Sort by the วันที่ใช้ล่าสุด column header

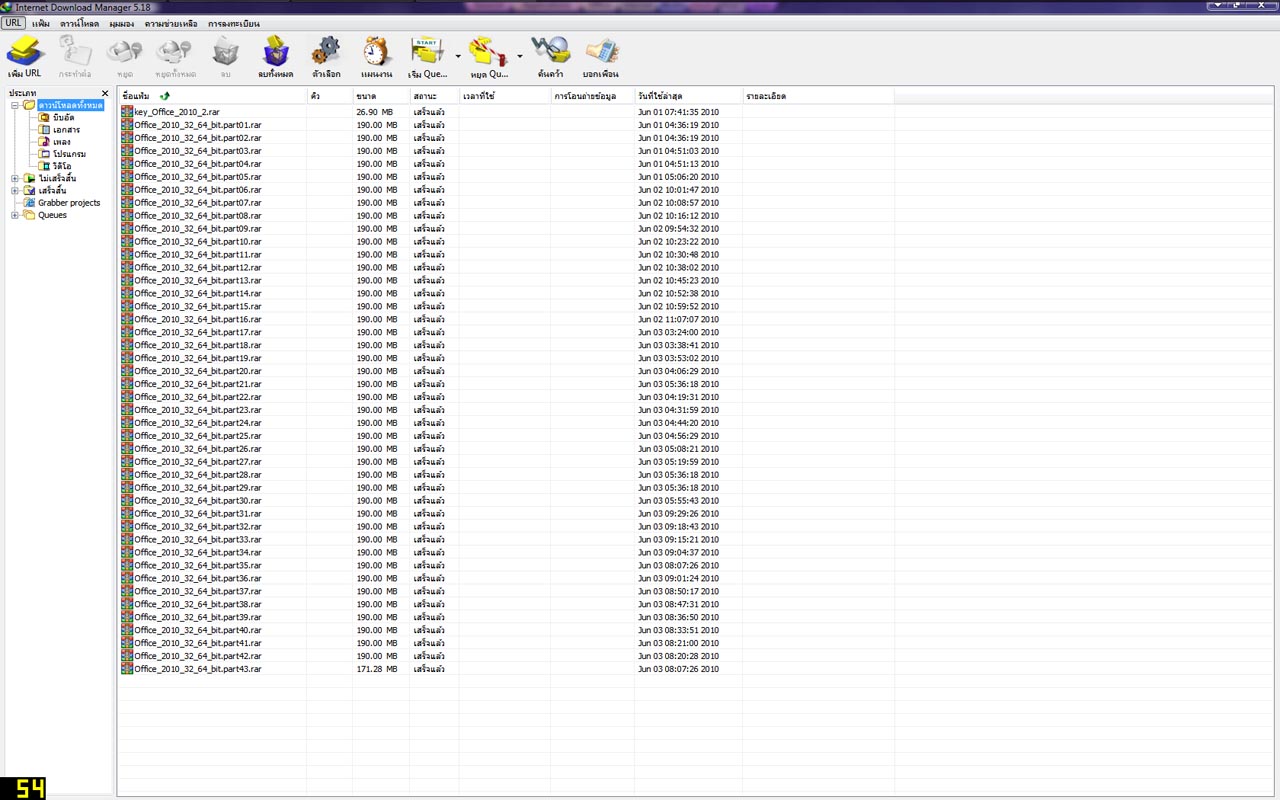[688, 96]
